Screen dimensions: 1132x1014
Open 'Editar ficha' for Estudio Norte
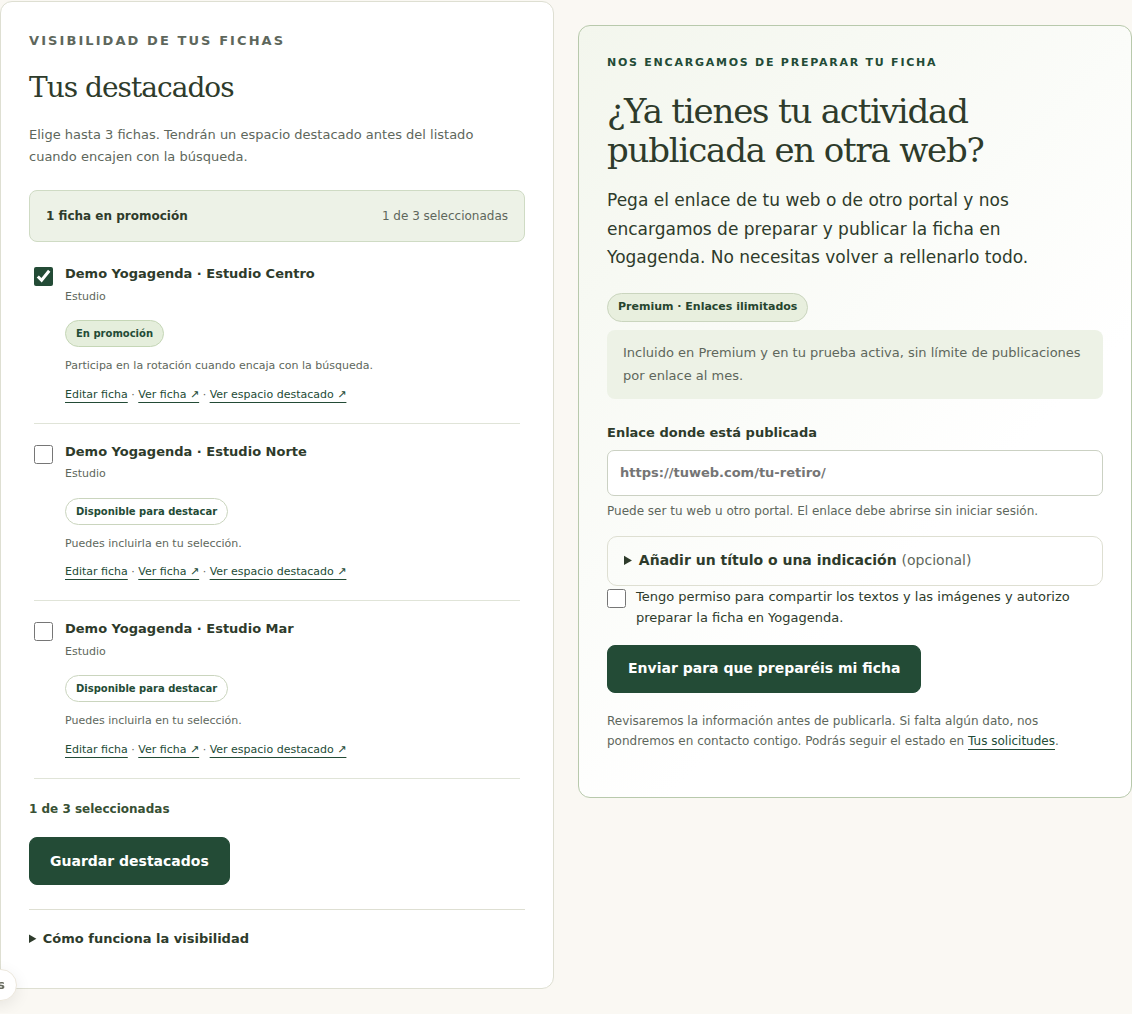96,571
